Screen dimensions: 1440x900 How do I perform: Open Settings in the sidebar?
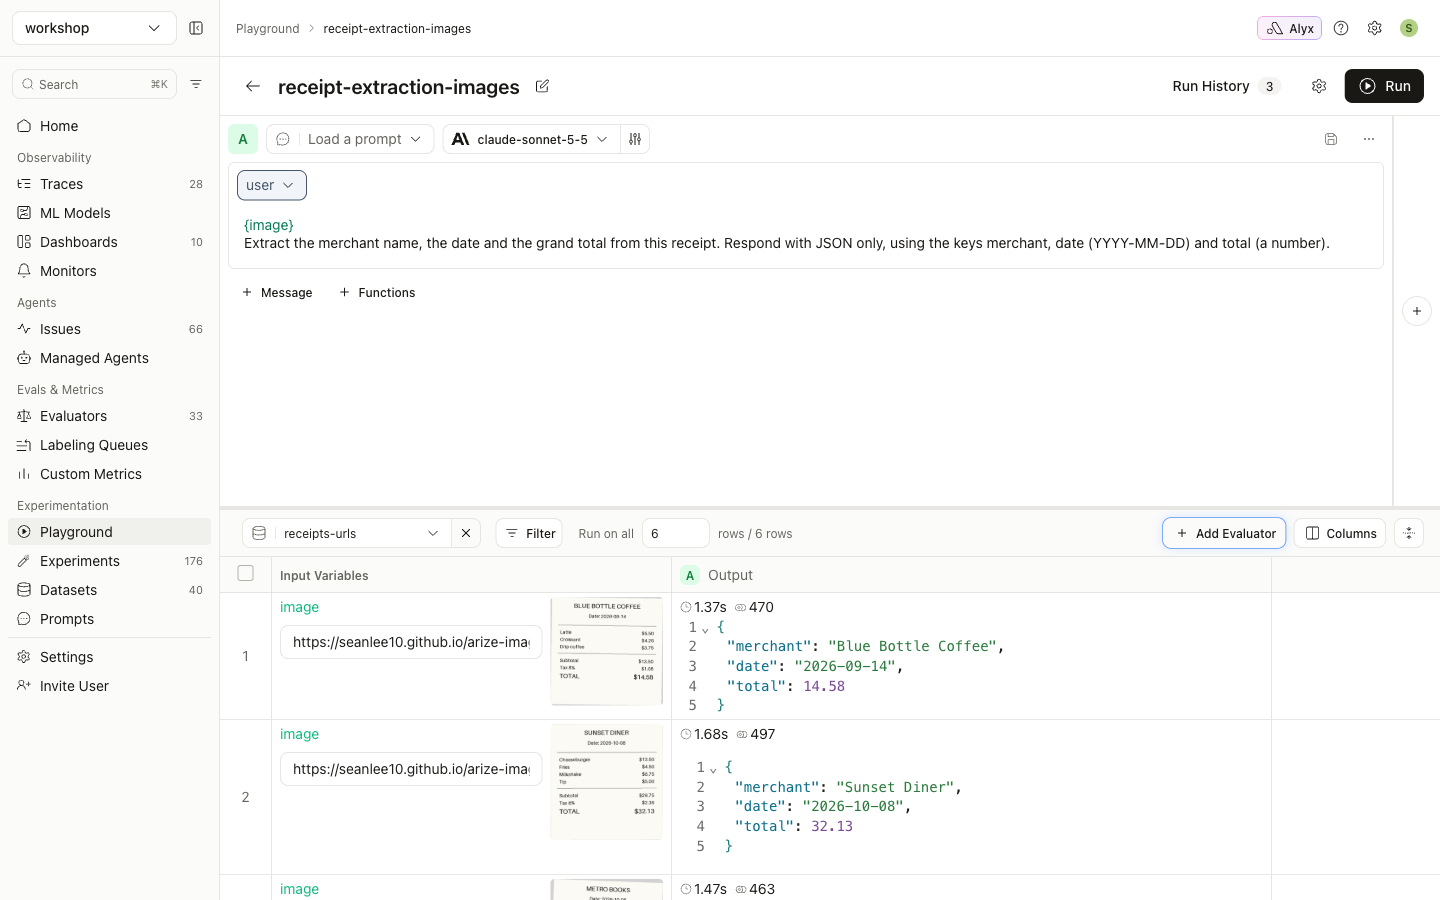[x=110, y=657]
